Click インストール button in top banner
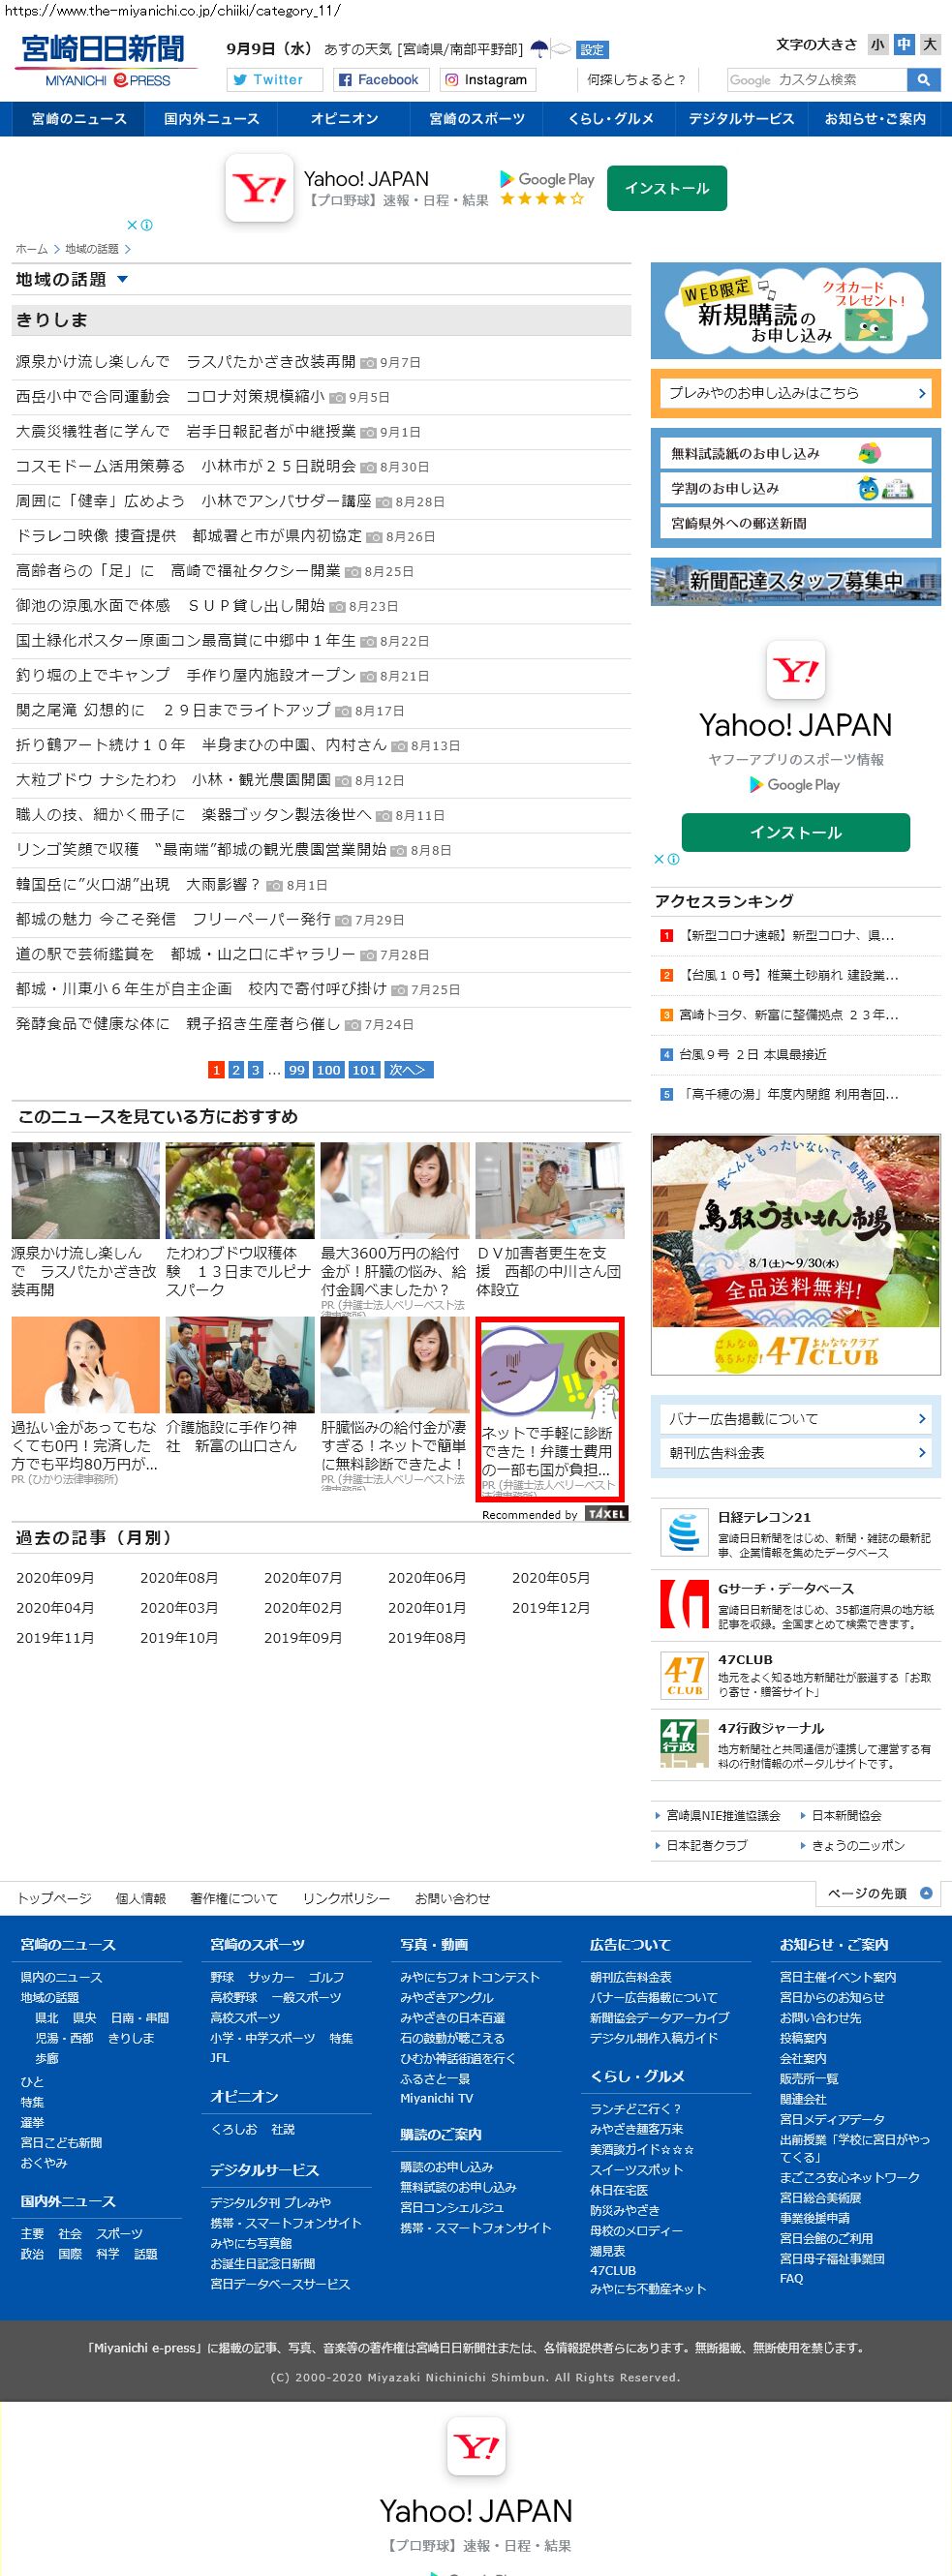This screenshot has width=952, height=2576. 667,188
